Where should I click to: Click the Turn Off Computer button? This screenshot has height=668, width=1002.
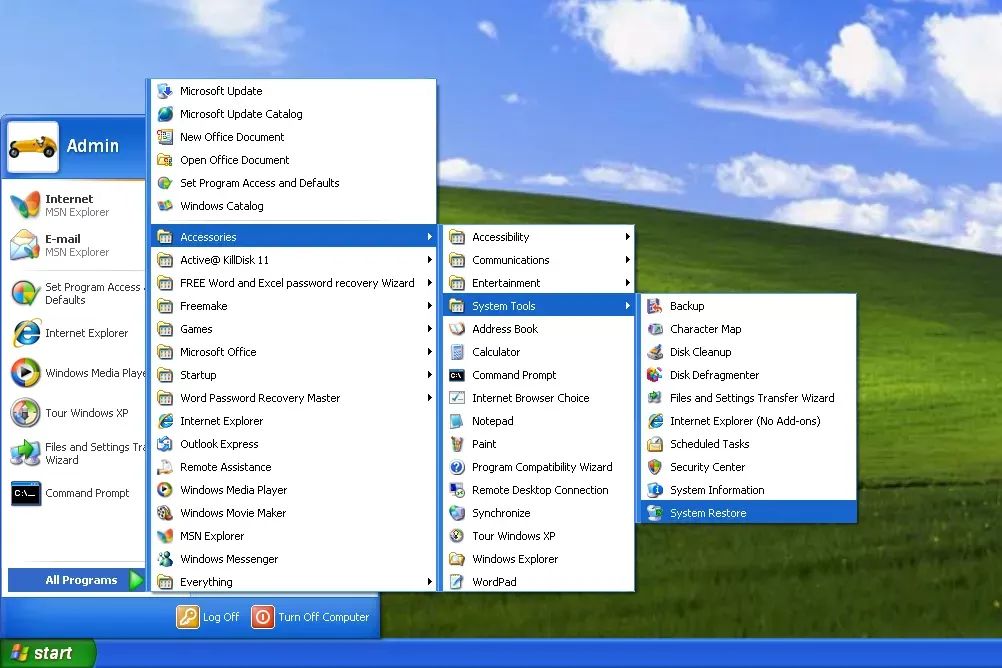pyautogui.click(x=311, y=617)
